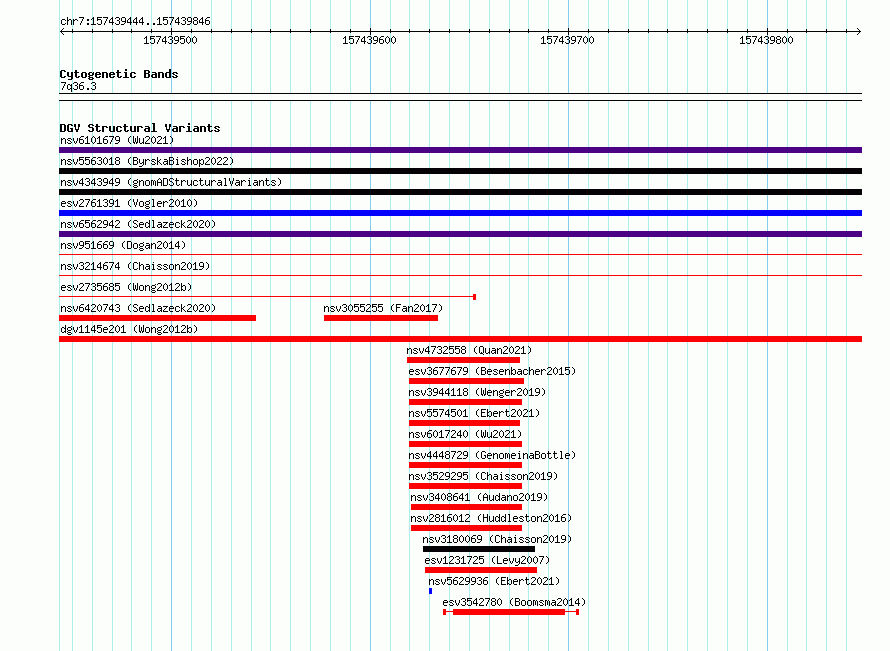This screenshot has width=890, height=651.
Task: Open the nsv4343949 (gnomADStructuralVariants) label
Action: (171, 182)
